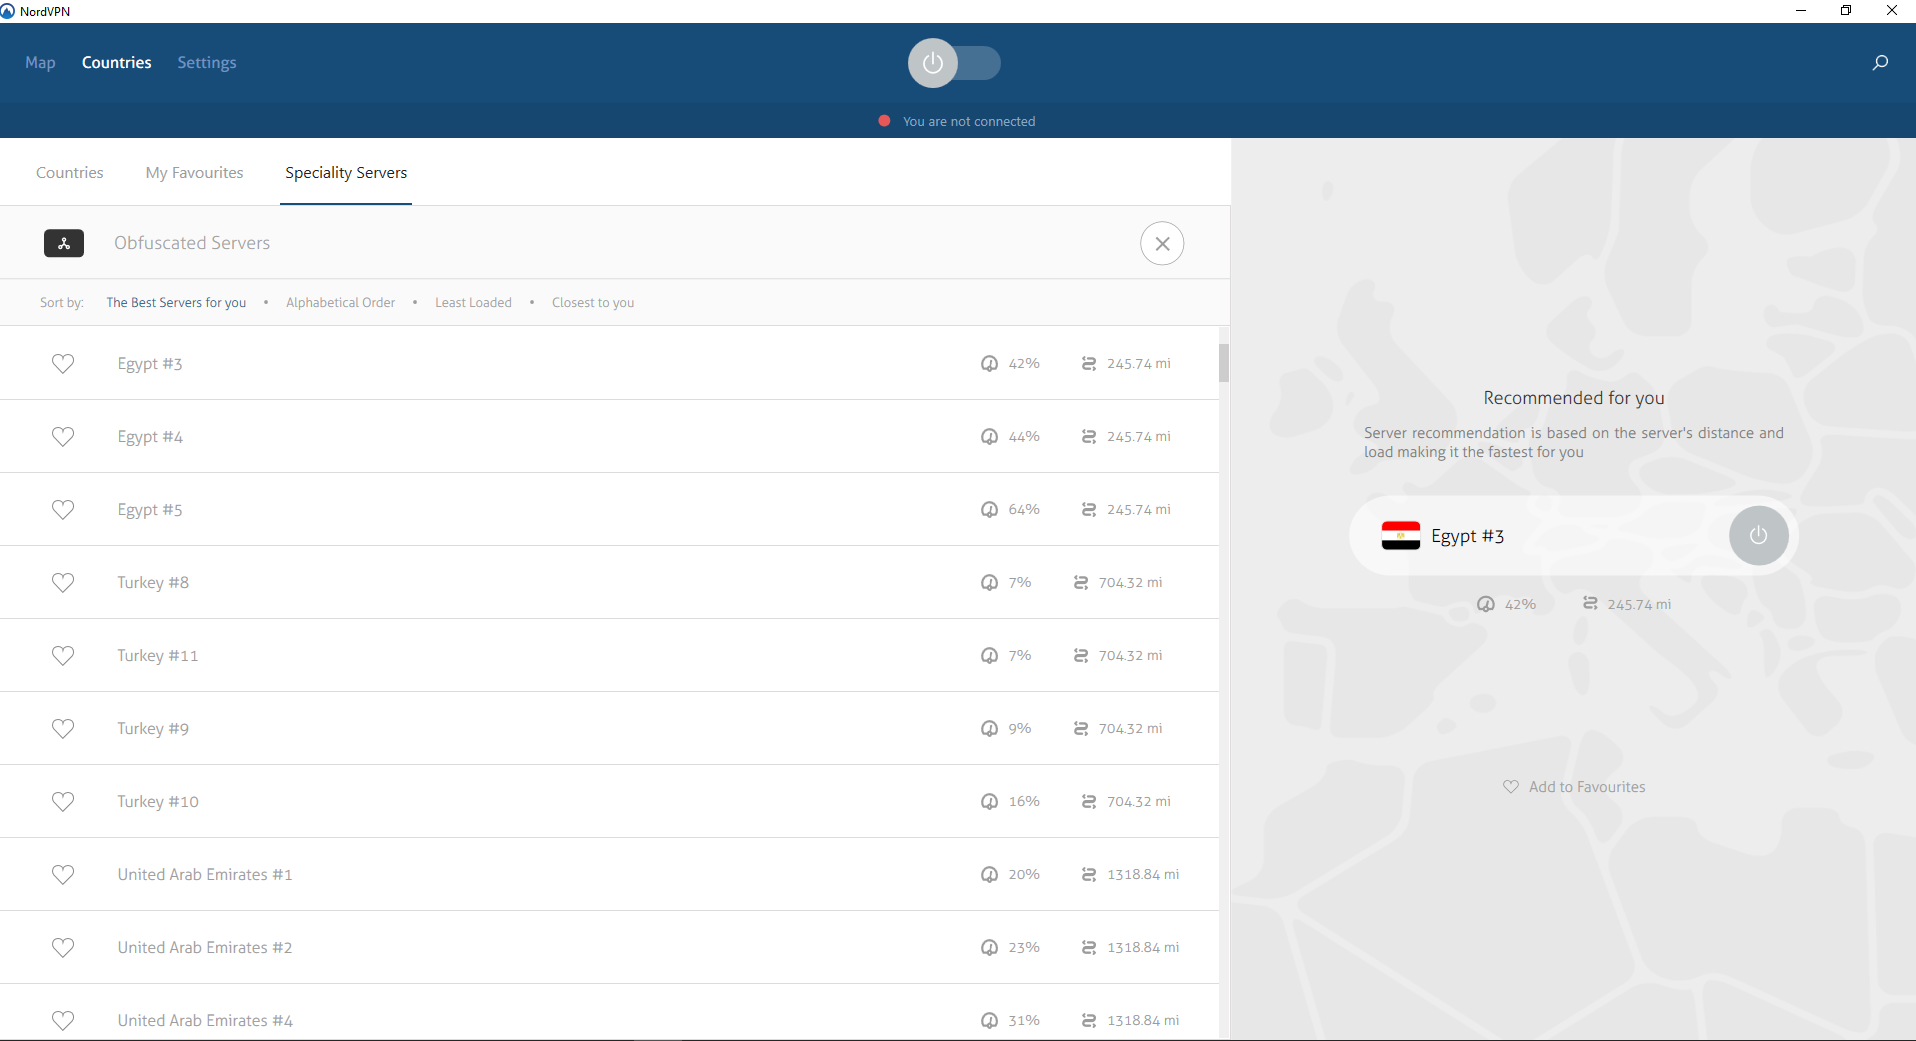The width and height of the screenshot is (1916, 1041).
Task: Click the load gauge icon for Egypt #4
Action: pos(989,437)
